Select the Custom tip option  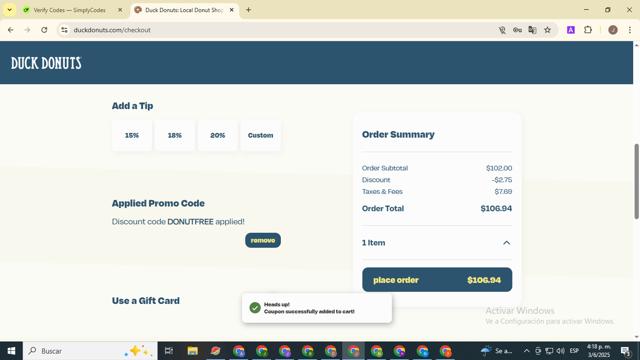[260, 135]
